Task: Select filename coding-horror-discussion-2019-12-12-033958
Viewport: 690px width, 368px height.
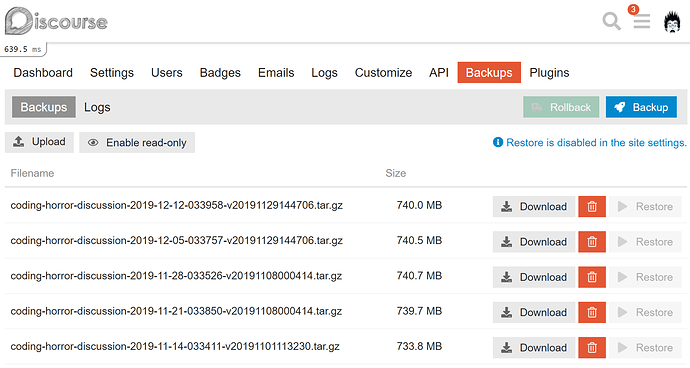Action: pos(176,205)
